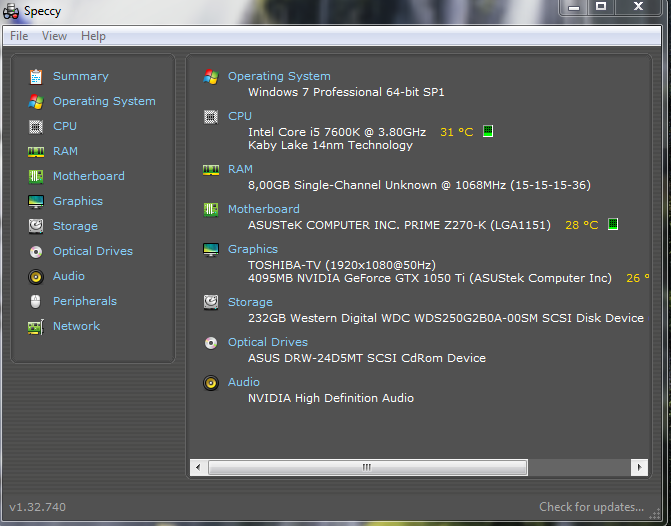Select Audio in the sidebar
This screenshot has height=526, width=671.
(68, 276)
